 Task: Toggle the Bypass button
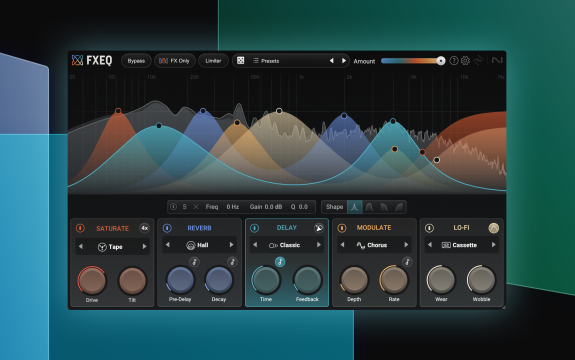[136, 61]
